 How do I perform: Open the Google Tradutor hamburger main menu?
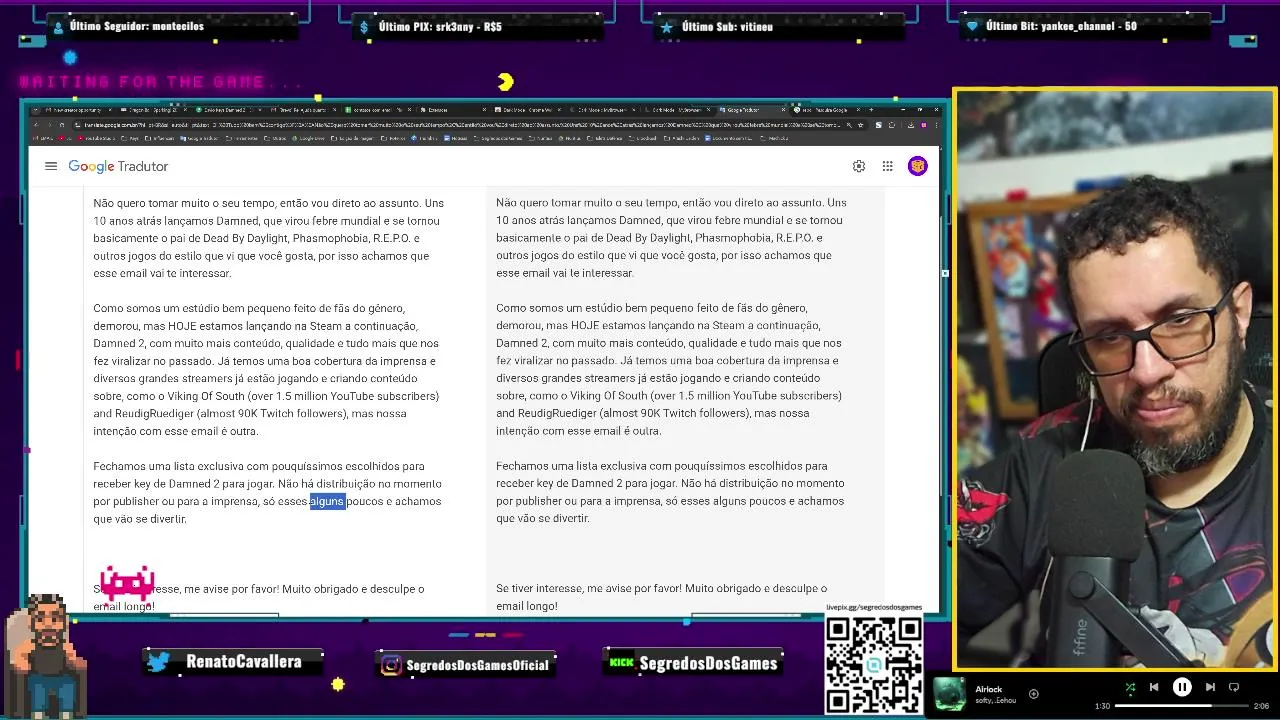coord(51,166)
